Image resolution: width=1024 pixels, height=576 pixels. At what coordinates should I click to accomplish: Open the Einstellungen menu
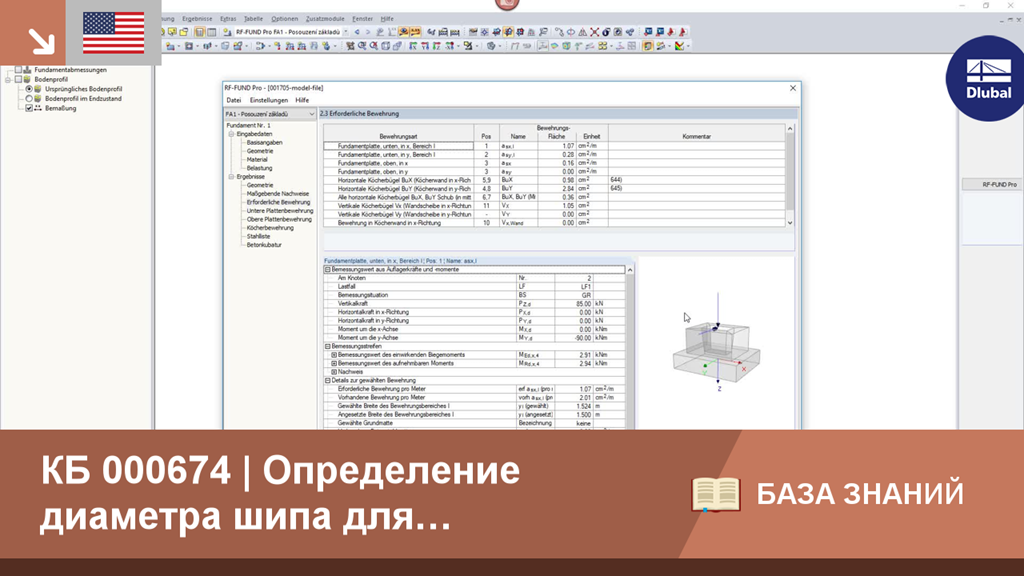[268, 101]
